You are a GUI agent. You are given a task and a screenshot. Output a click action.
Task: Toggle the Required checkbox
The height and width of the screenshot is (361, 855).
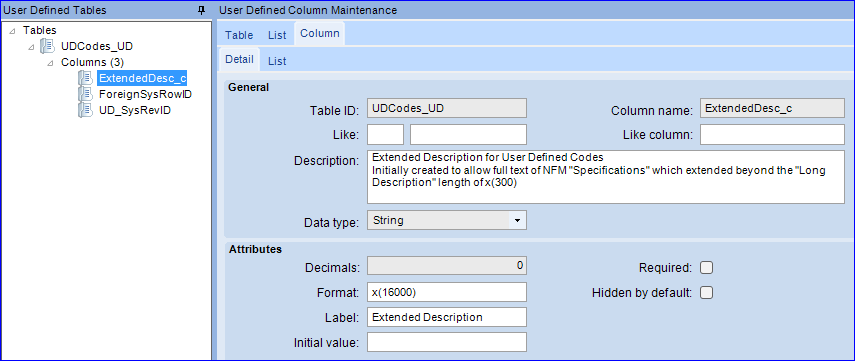point(707,268)
